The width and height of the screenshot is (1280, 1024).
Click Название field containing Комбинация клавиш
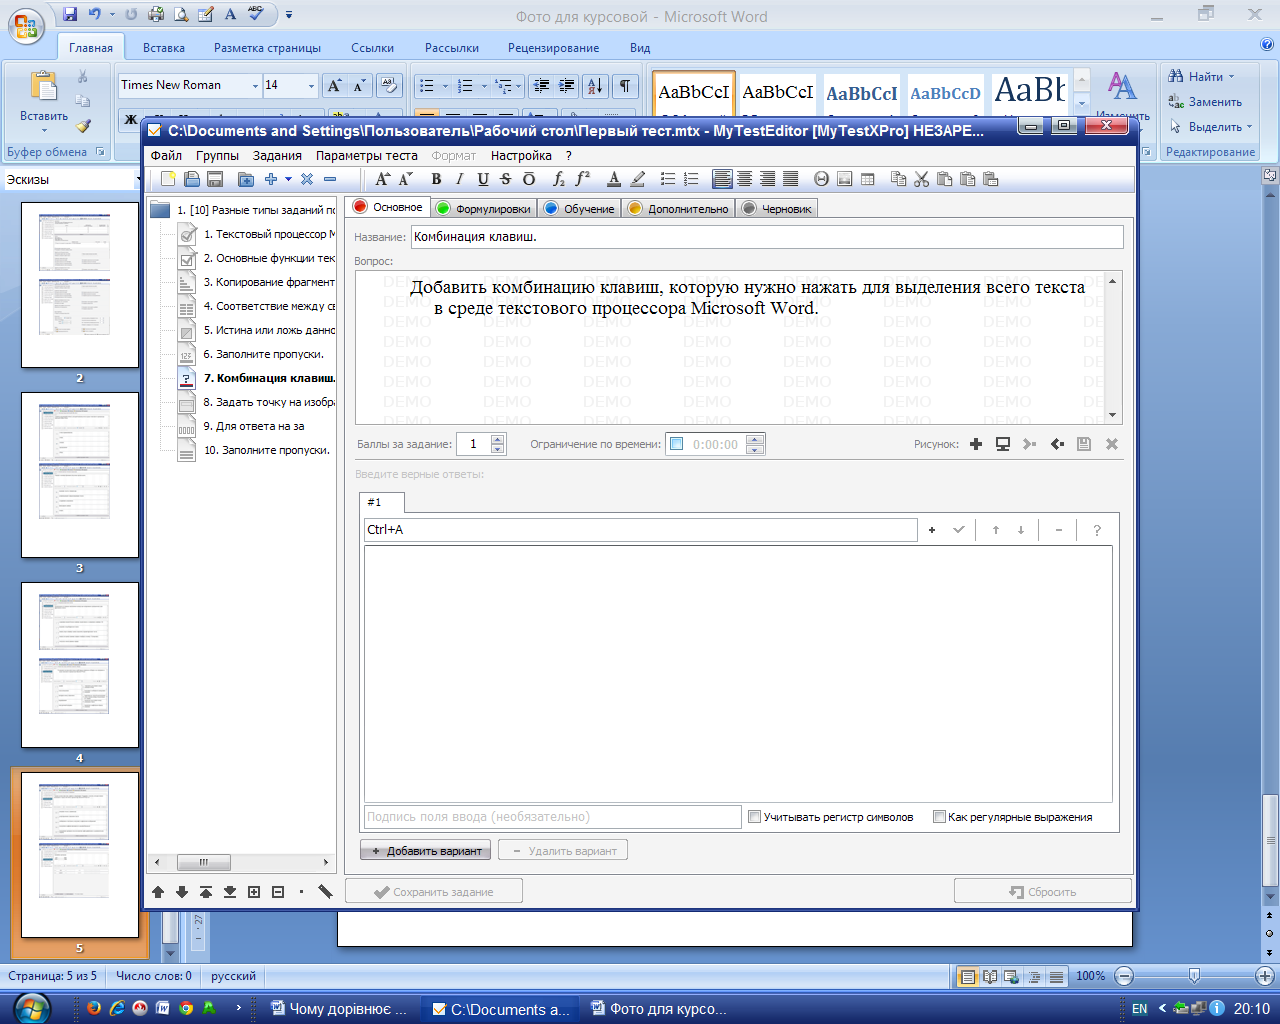(767, 237)
